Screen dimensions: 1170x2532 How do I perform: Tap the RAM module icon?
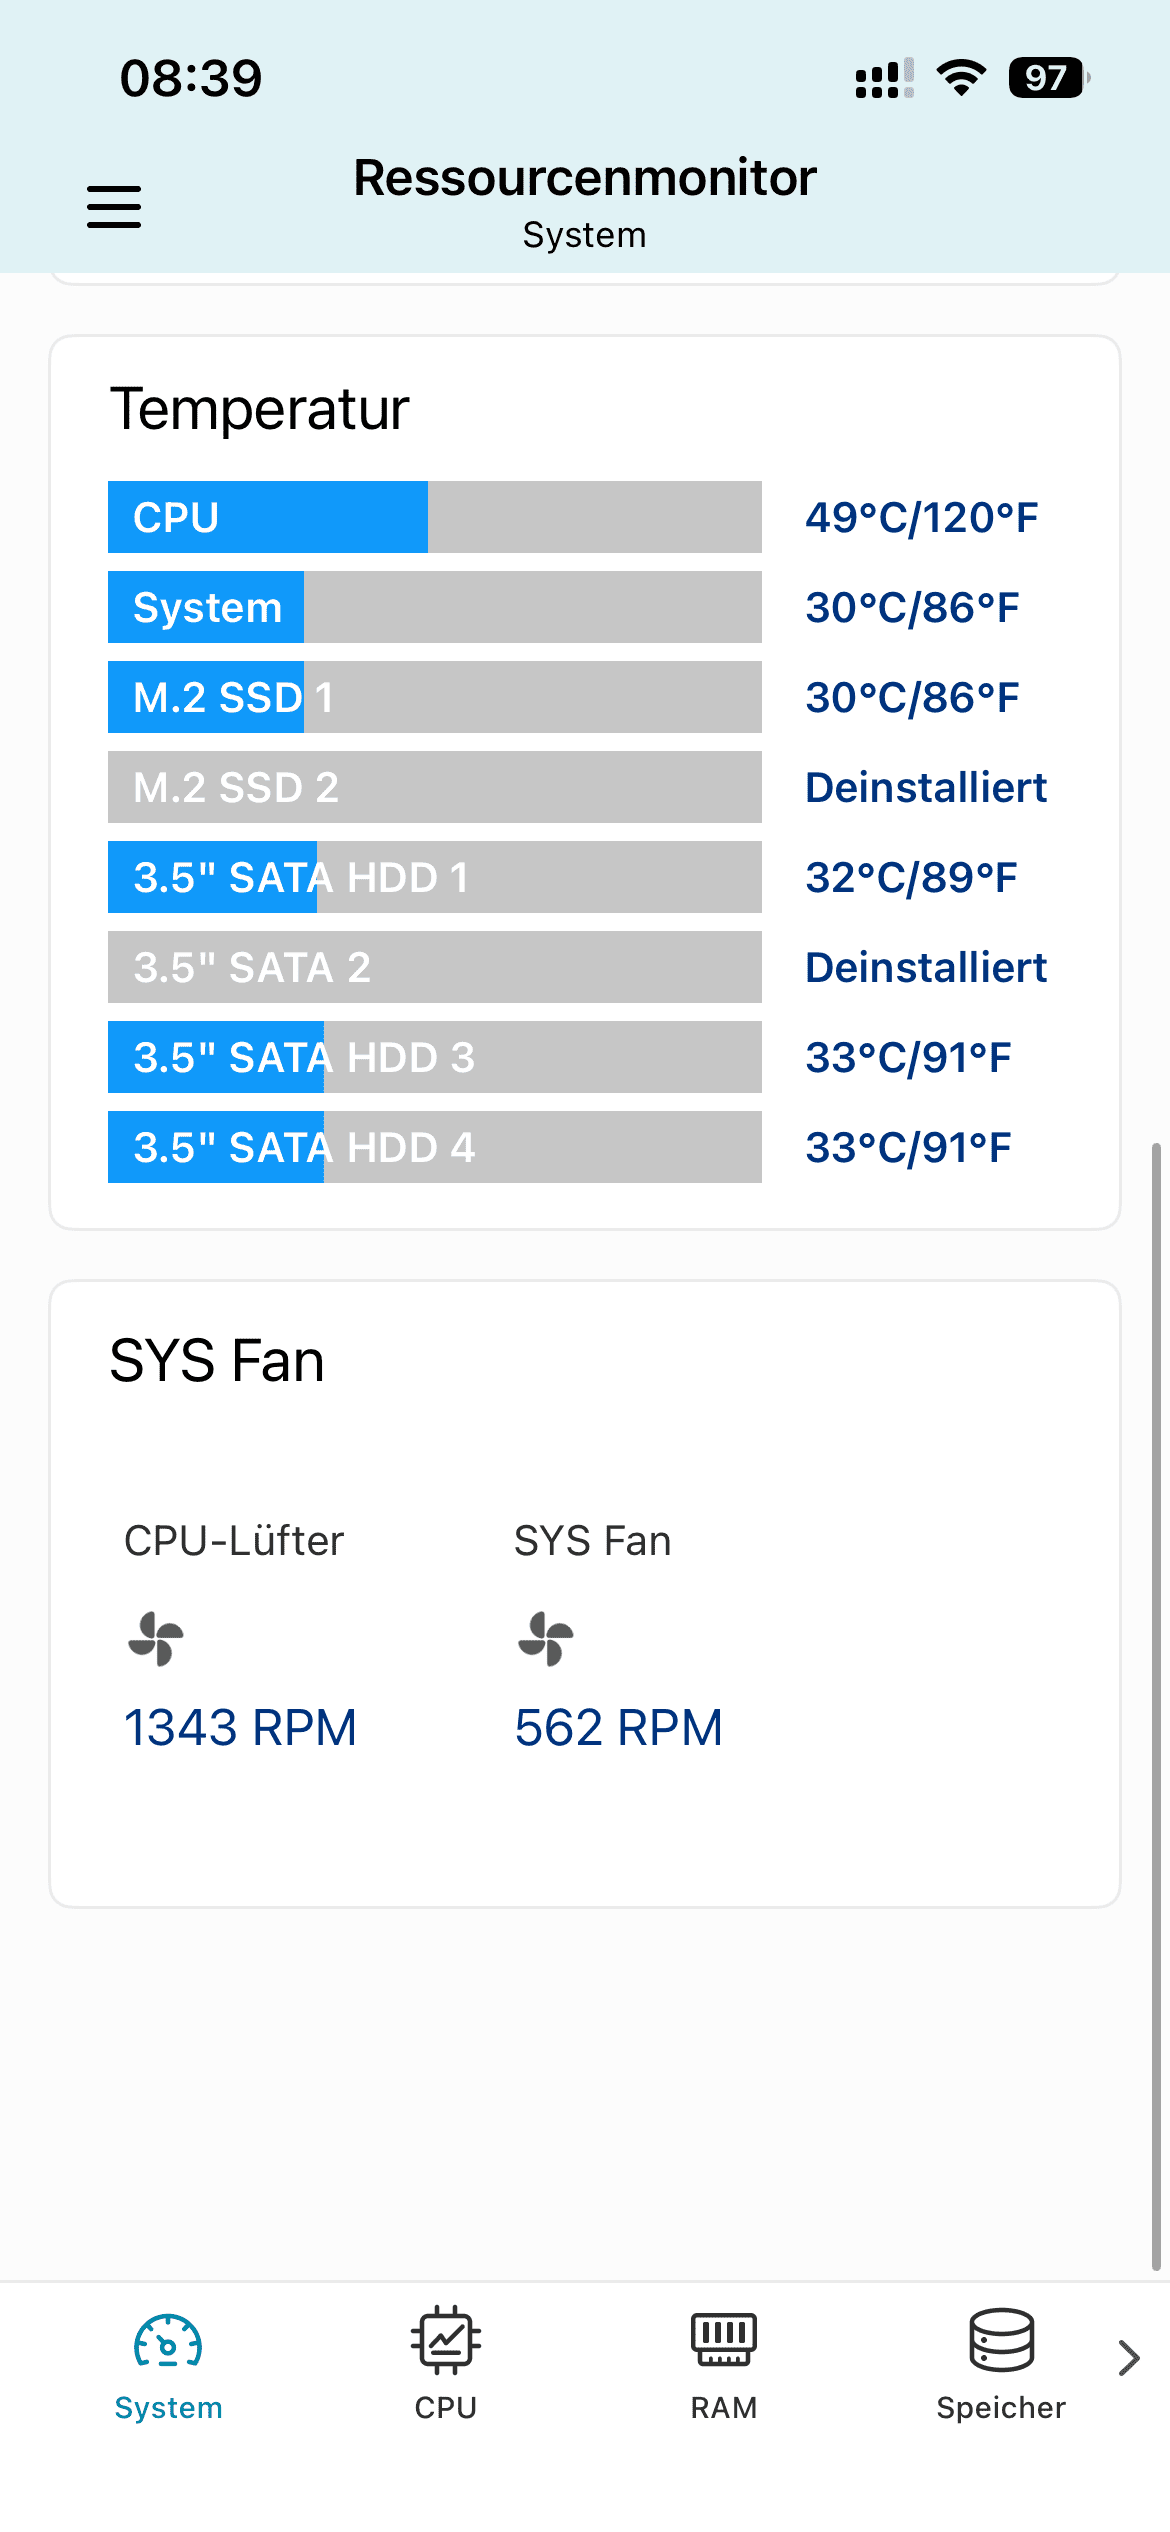[x=724, y=2339]
